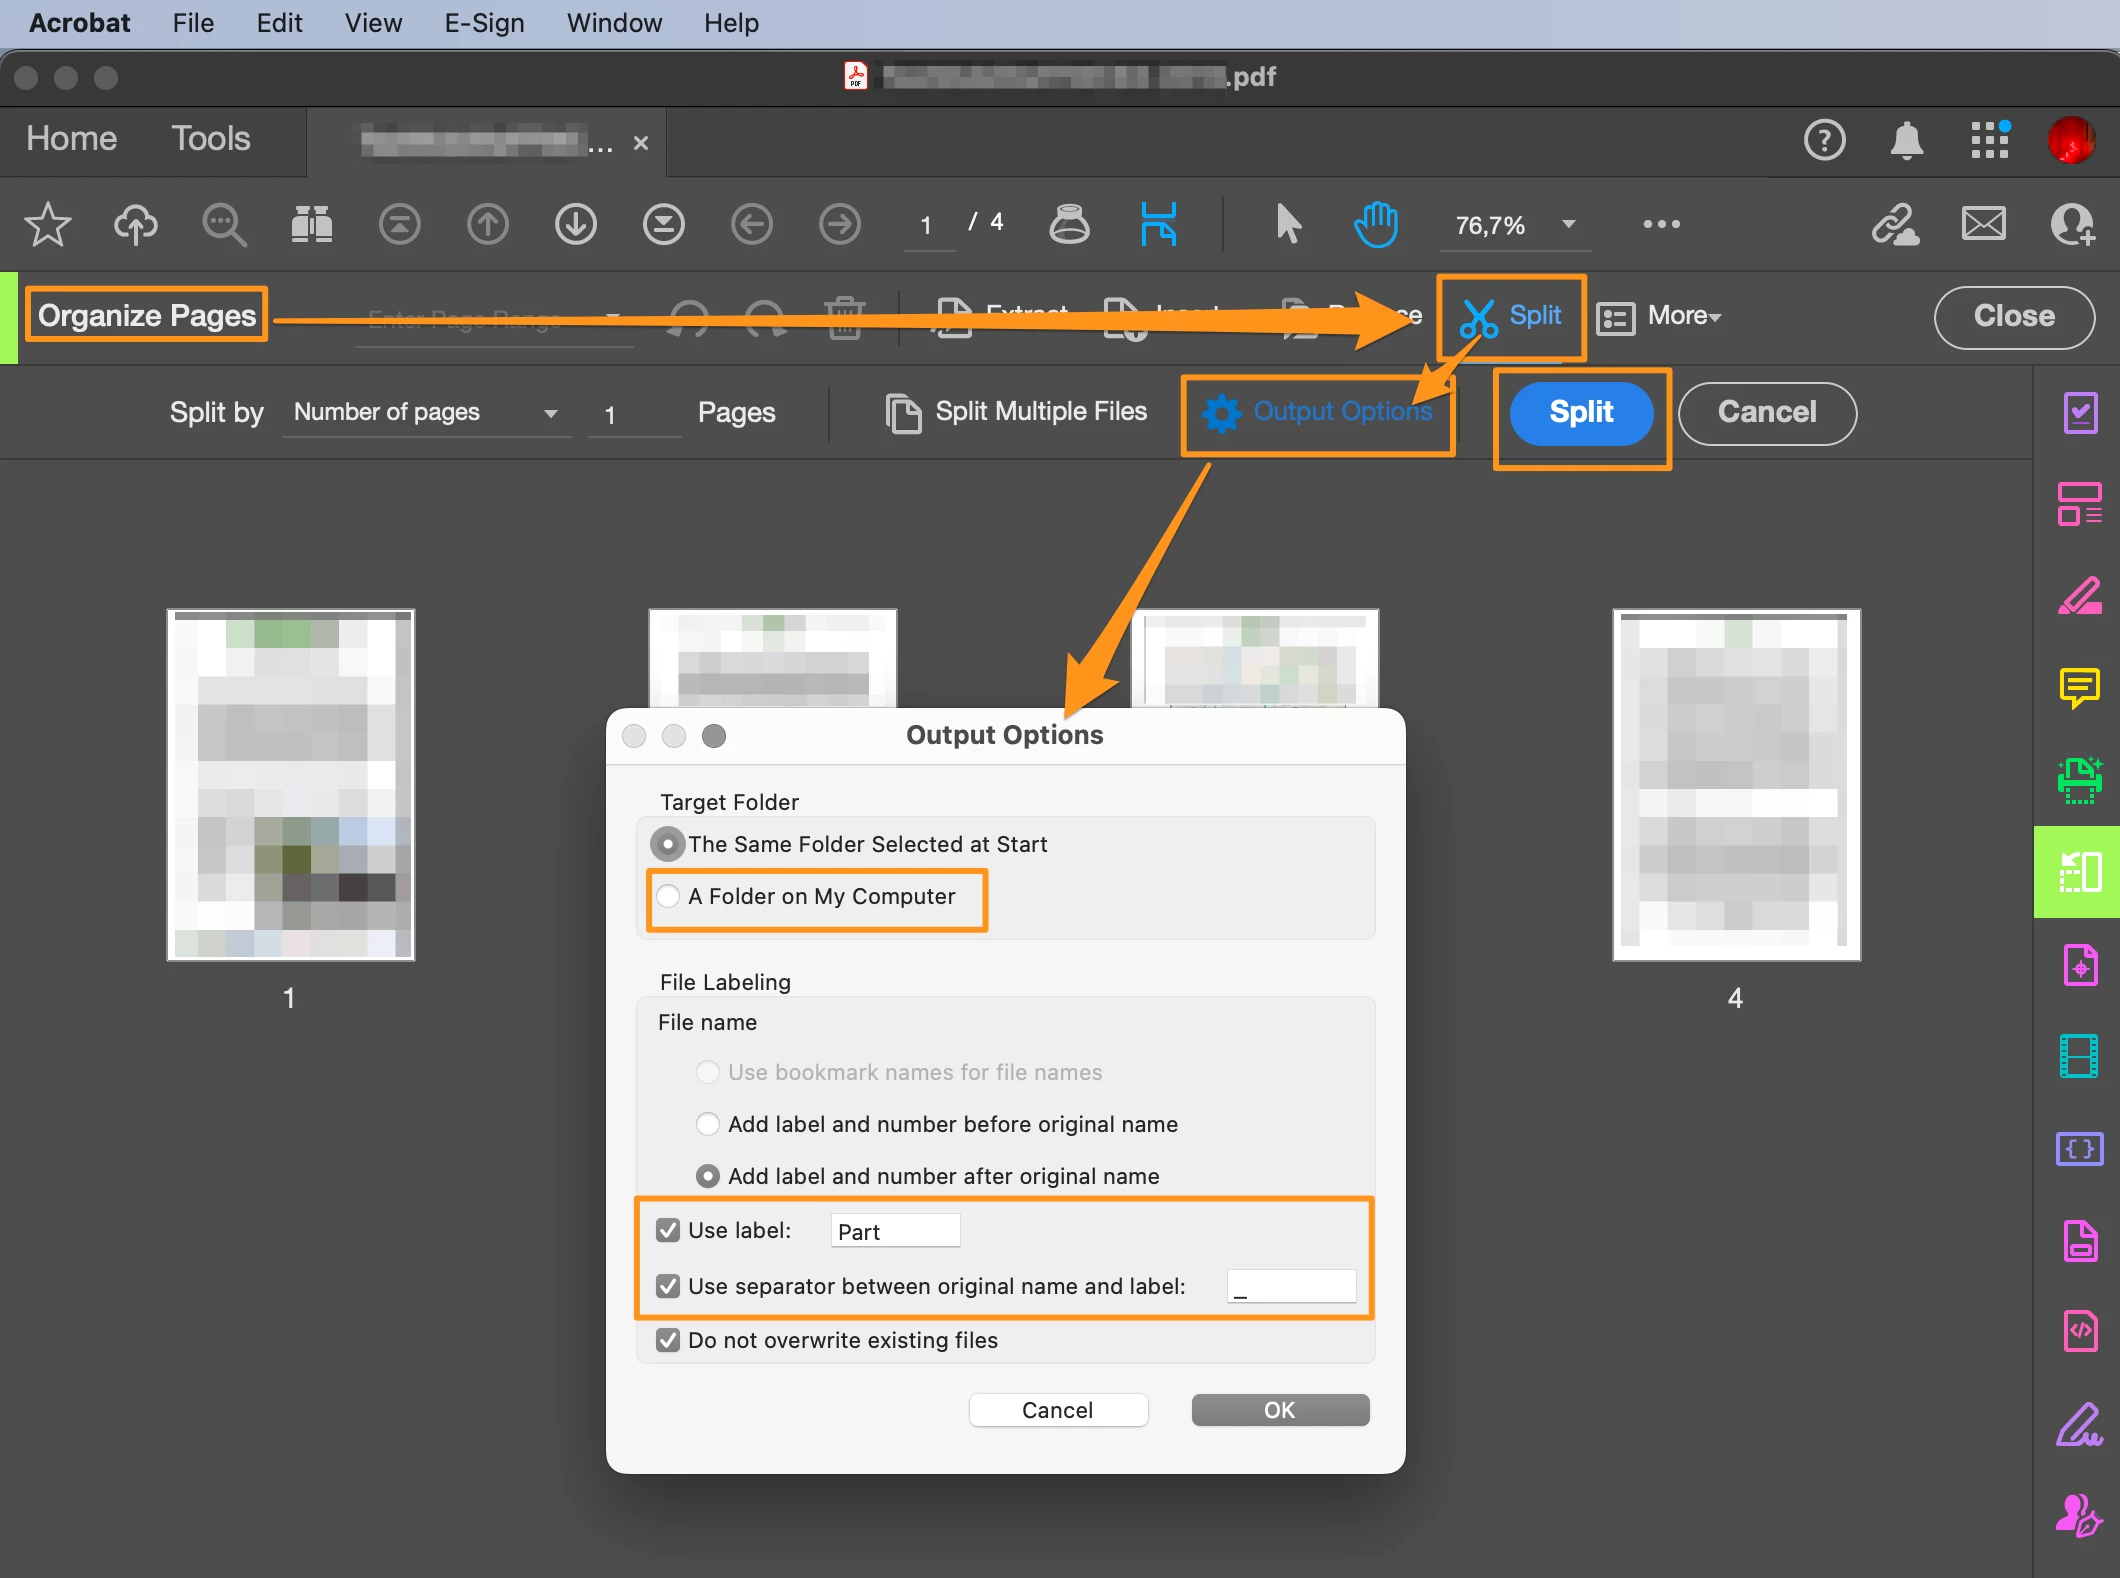Click OK in Output Options dialog
Viewport: 2120px width, 1578px height.
[x=1279, y=1410]
